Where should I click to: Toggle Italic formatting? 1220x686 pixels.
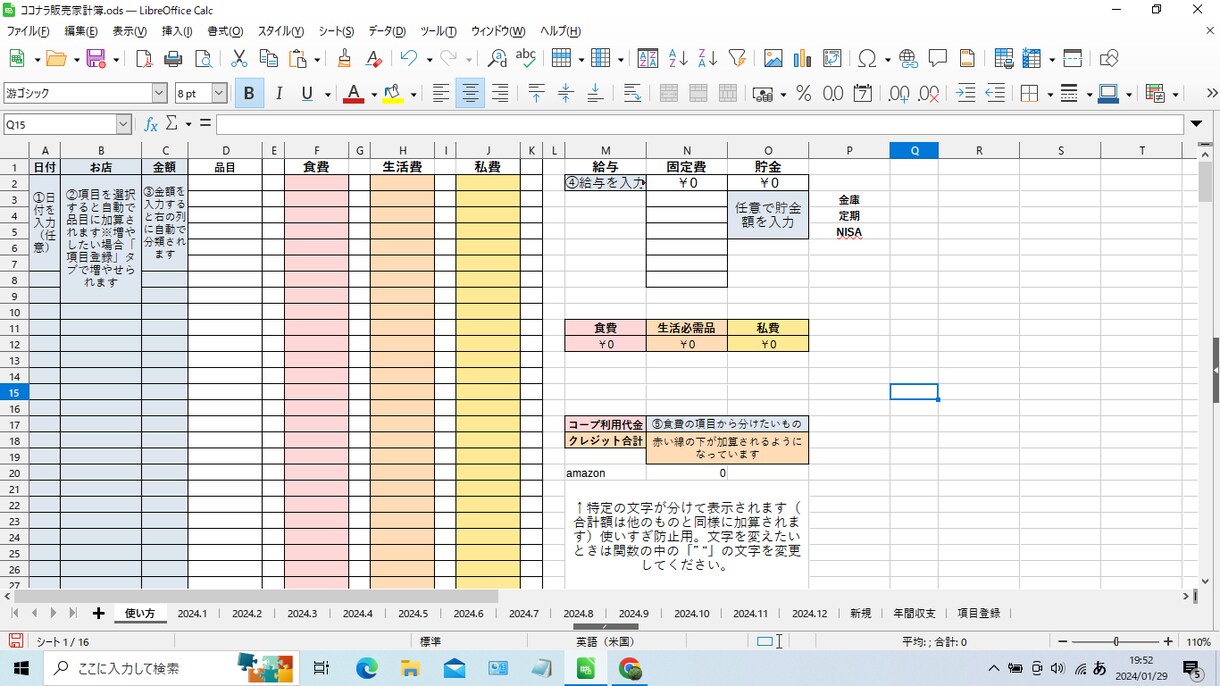click(279, 94)
